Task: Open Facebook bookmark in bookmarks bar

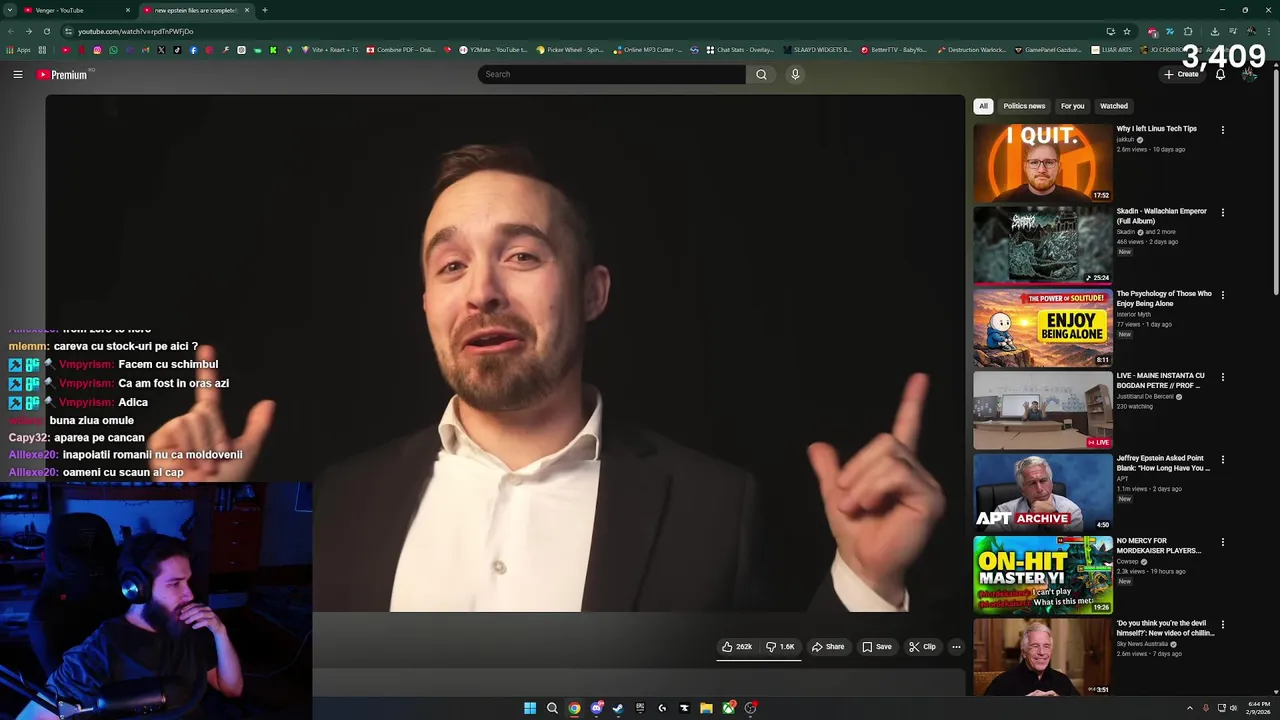Action: coord(193,50)
